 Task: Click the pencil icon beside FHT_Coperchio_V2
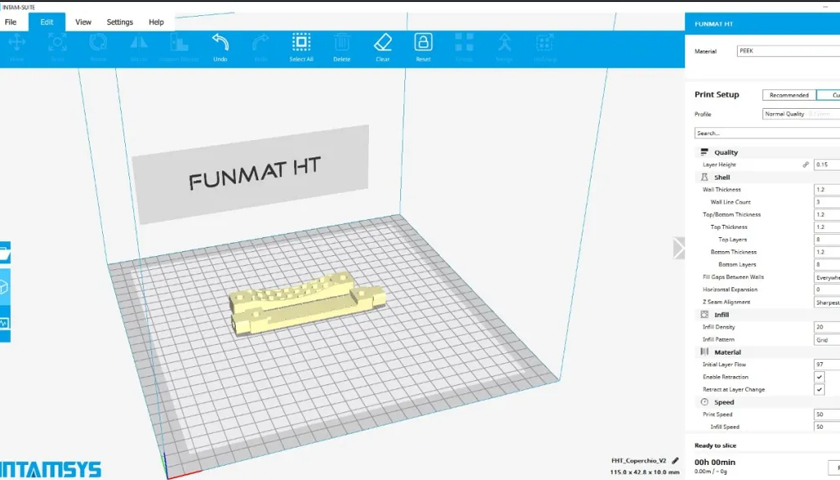pyautogui.click(x=674, y=461)
